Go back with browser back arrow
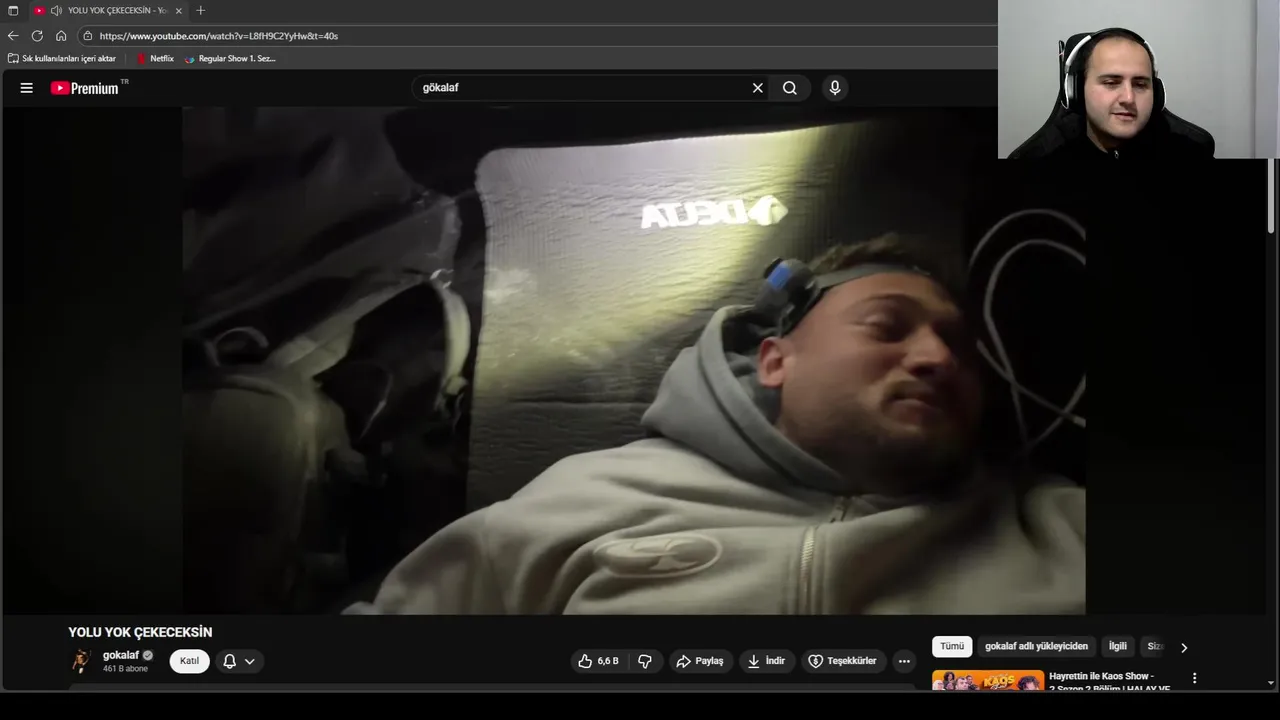The height and width of the screenshot is (720, 1280). tap(13, 36)
